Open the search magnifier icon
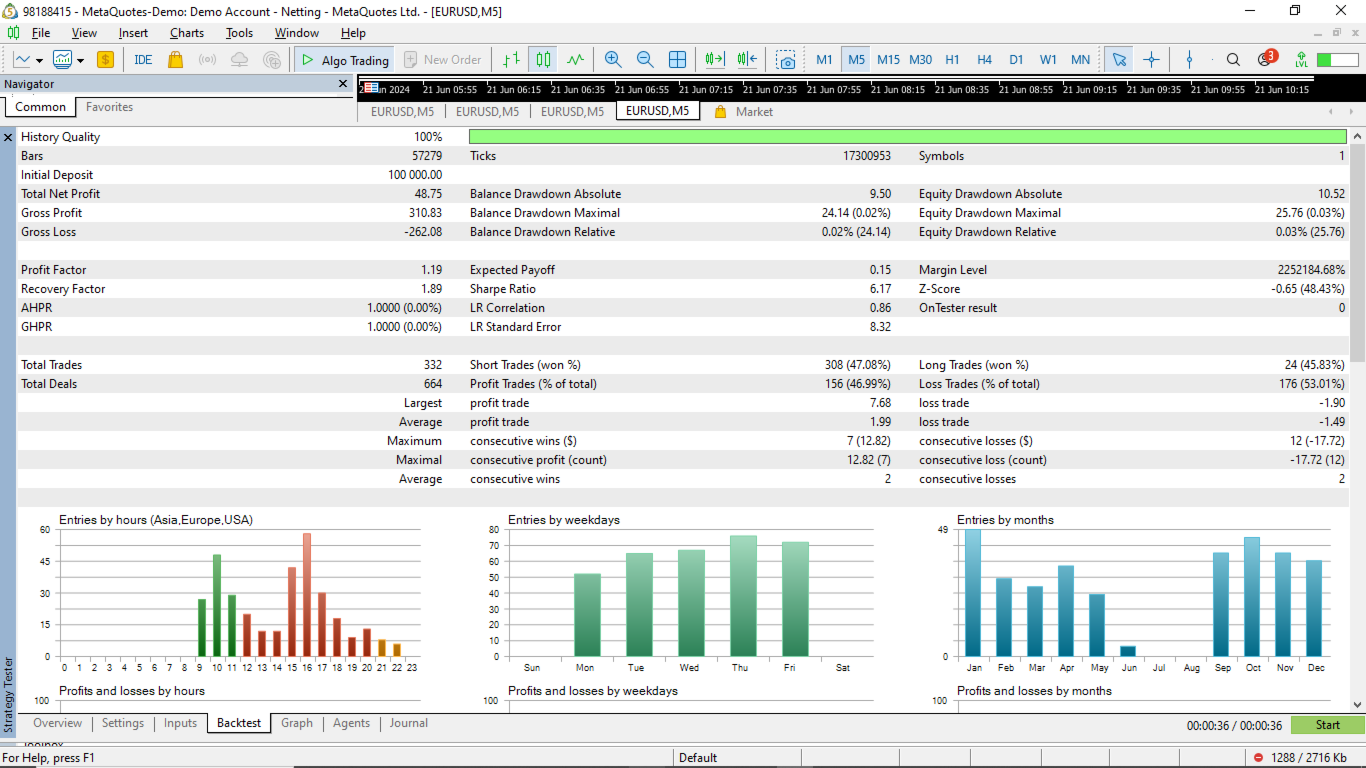Viewport: 1366px width, 768px height. coord(1233,60)
